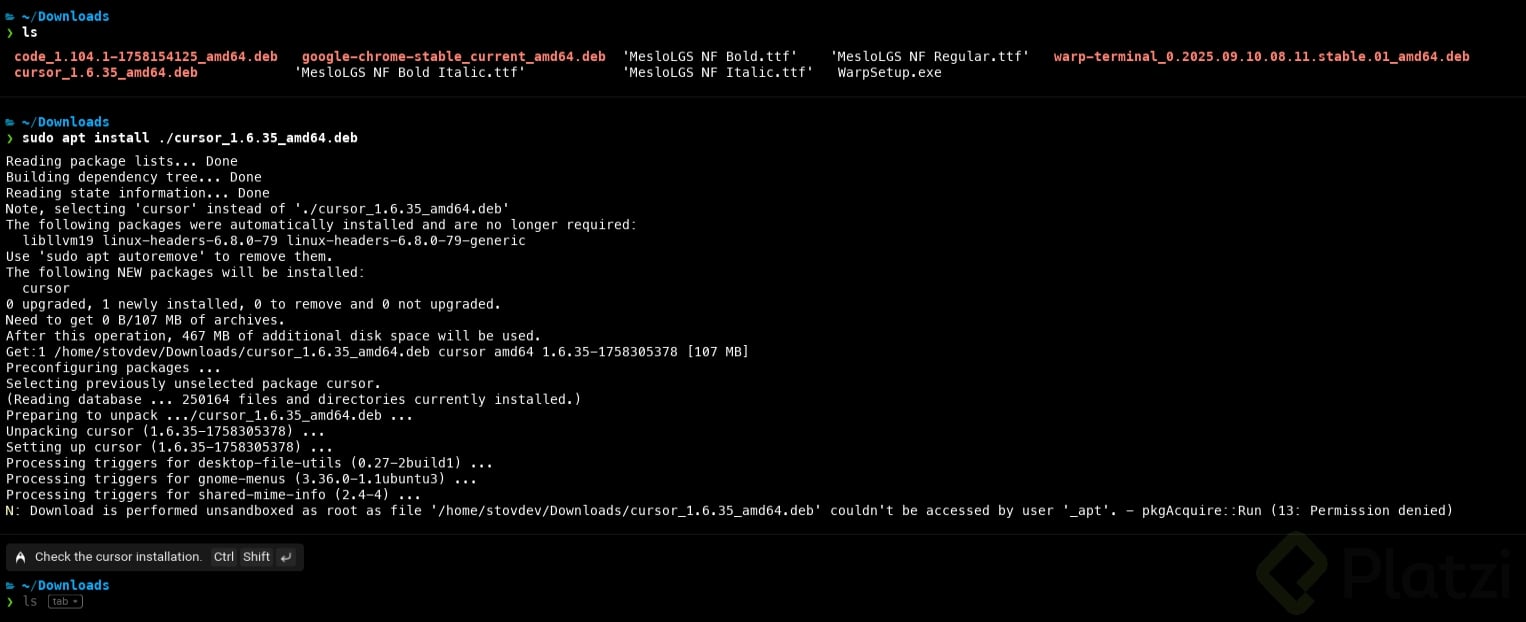Click the folder icon in the bottom input prompt

click(x=10, y=586)
